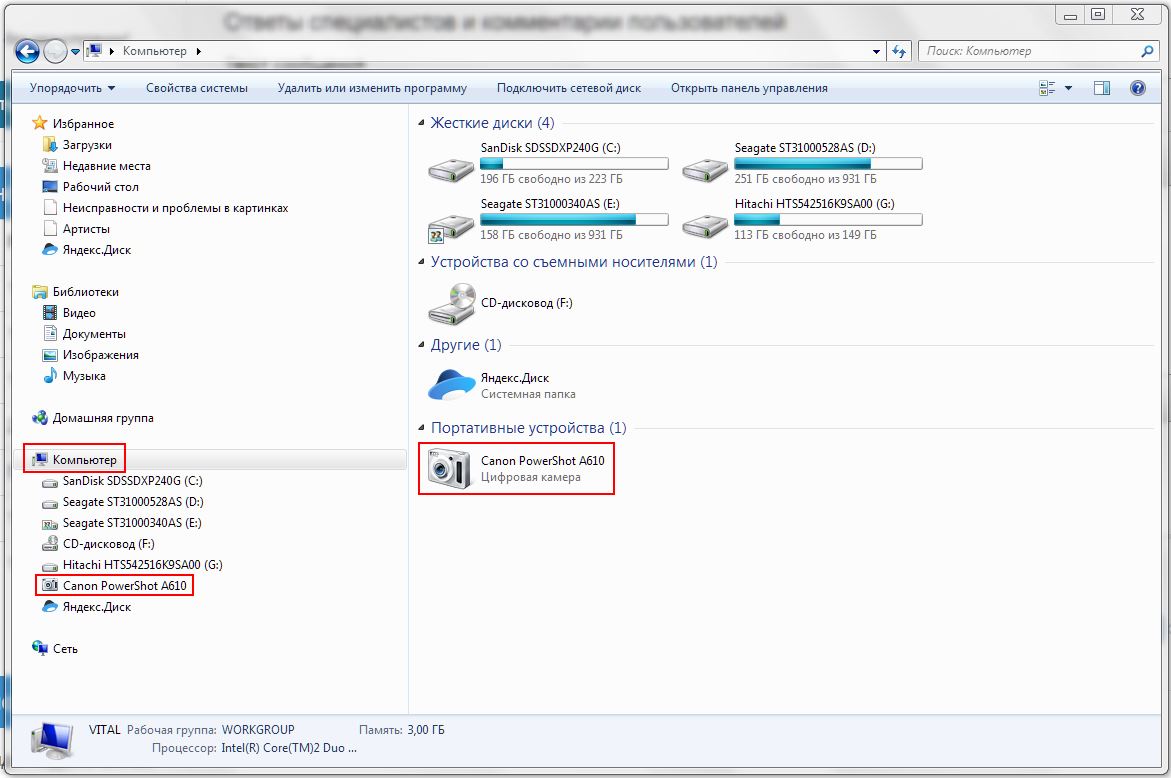Select Избранное in navigation pane
The width and height of the screenshot is (1171, 778).
pos(72,124)
